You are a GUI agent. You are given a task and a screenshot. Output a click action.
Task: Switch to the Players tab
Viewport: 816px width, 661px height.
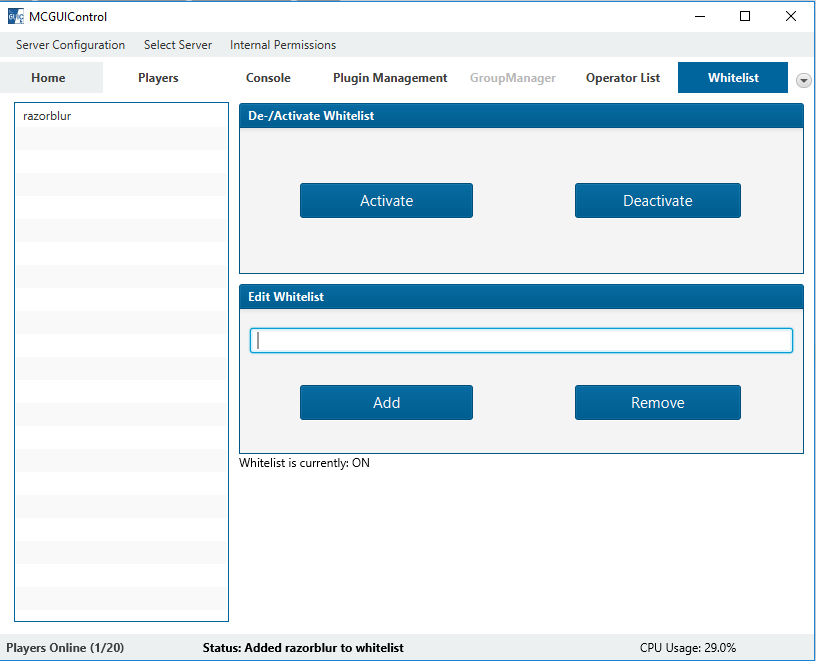point(158,78)
